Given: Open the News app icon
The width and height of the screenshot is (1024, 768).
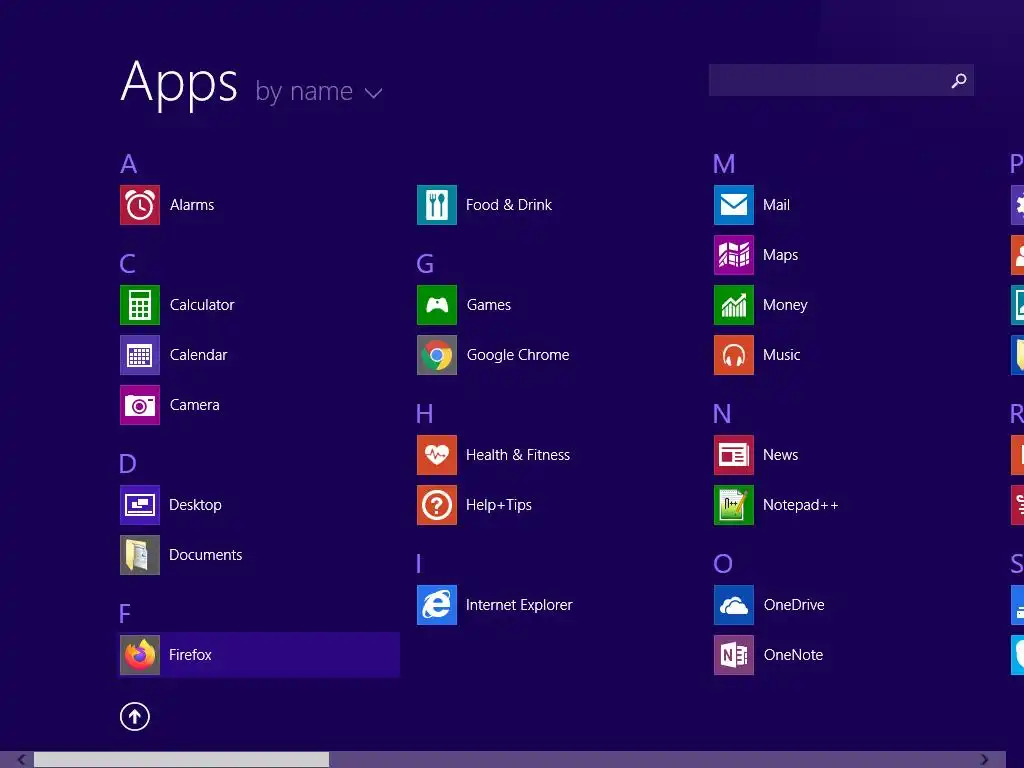Looking at the screenshot, I should coord(734,455).
